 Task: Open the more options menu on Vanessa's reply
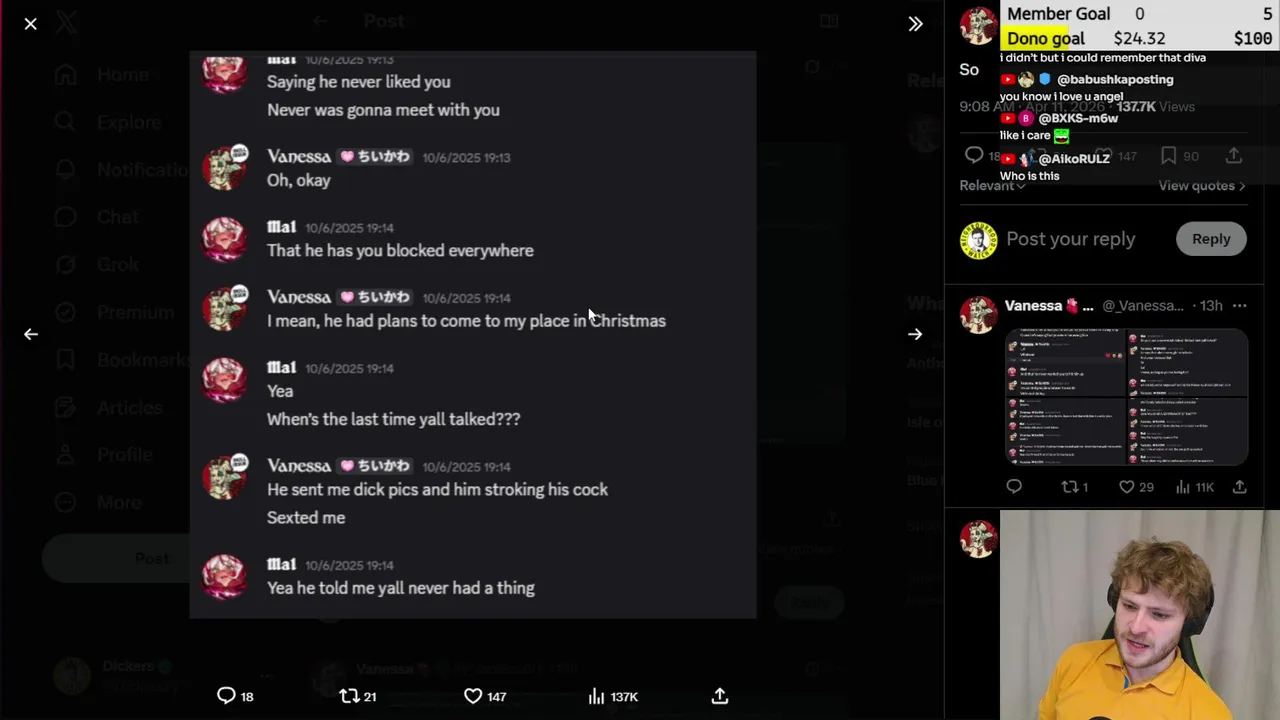pos(1240,306)
